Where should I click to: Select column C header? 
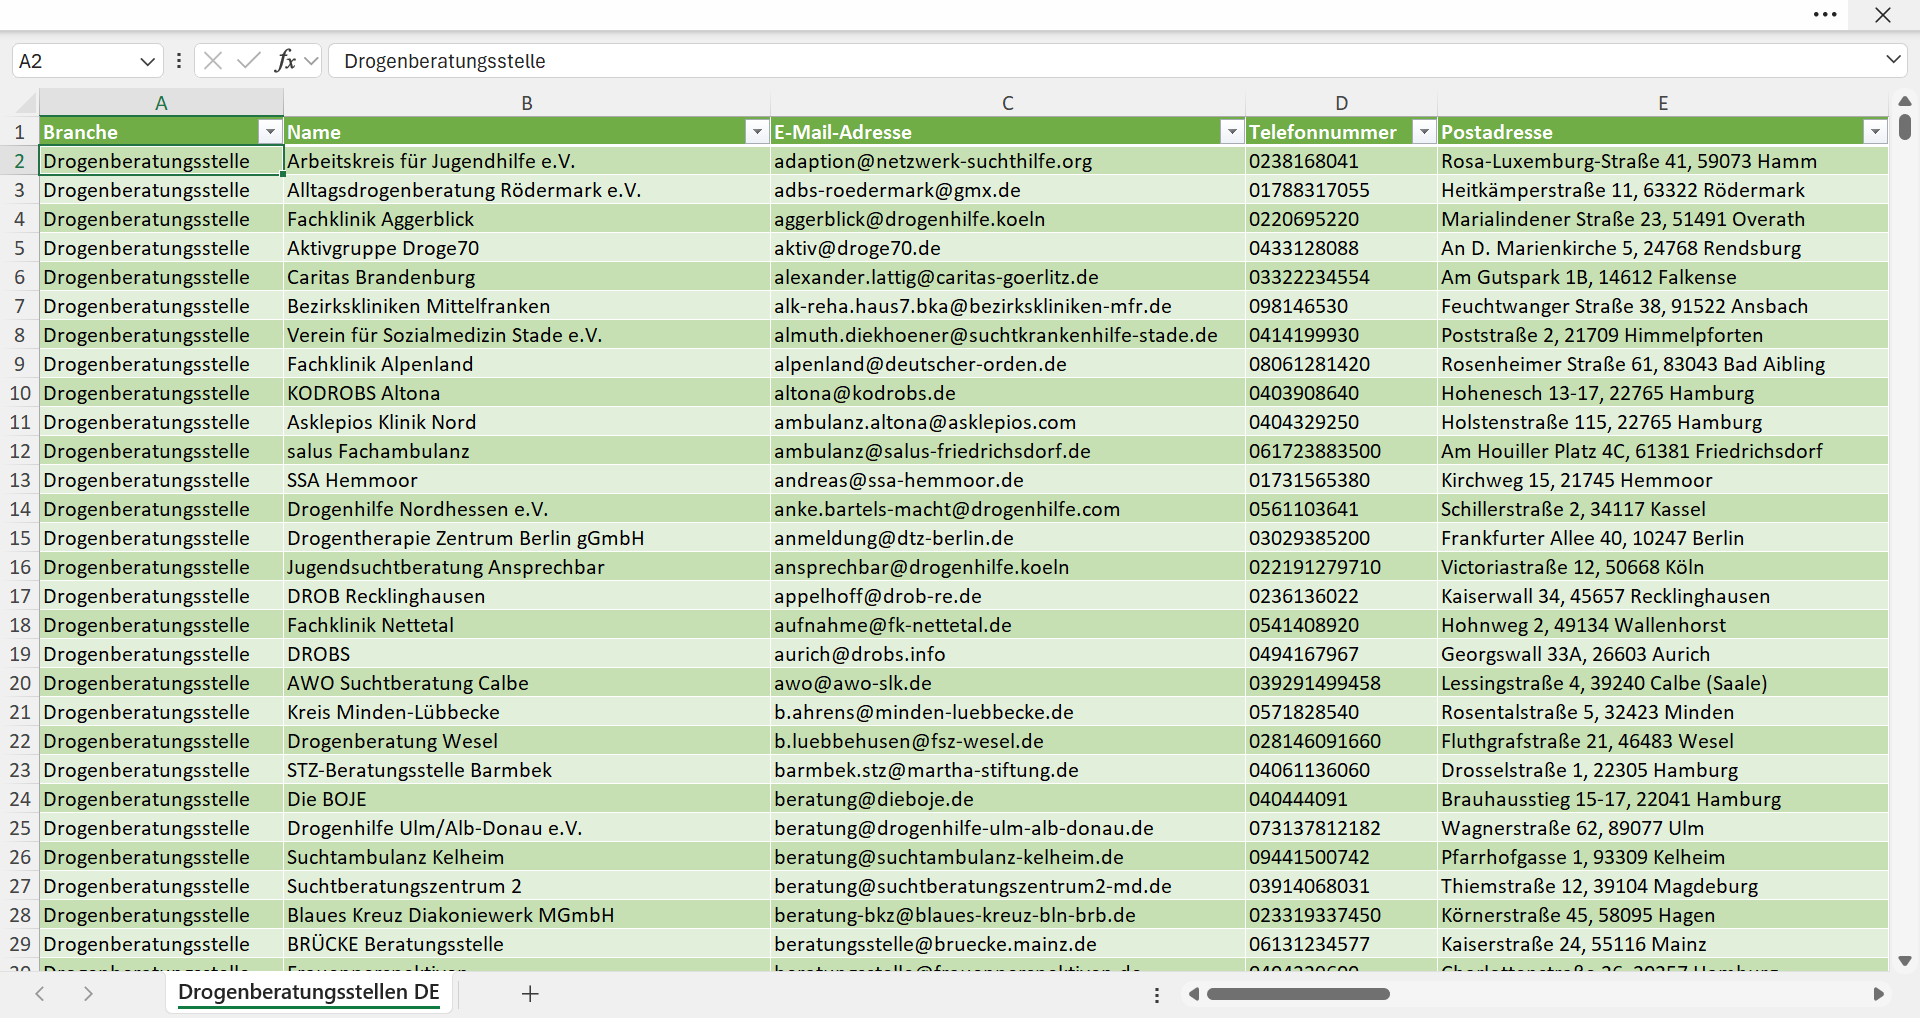click(x=1008, y=103)
